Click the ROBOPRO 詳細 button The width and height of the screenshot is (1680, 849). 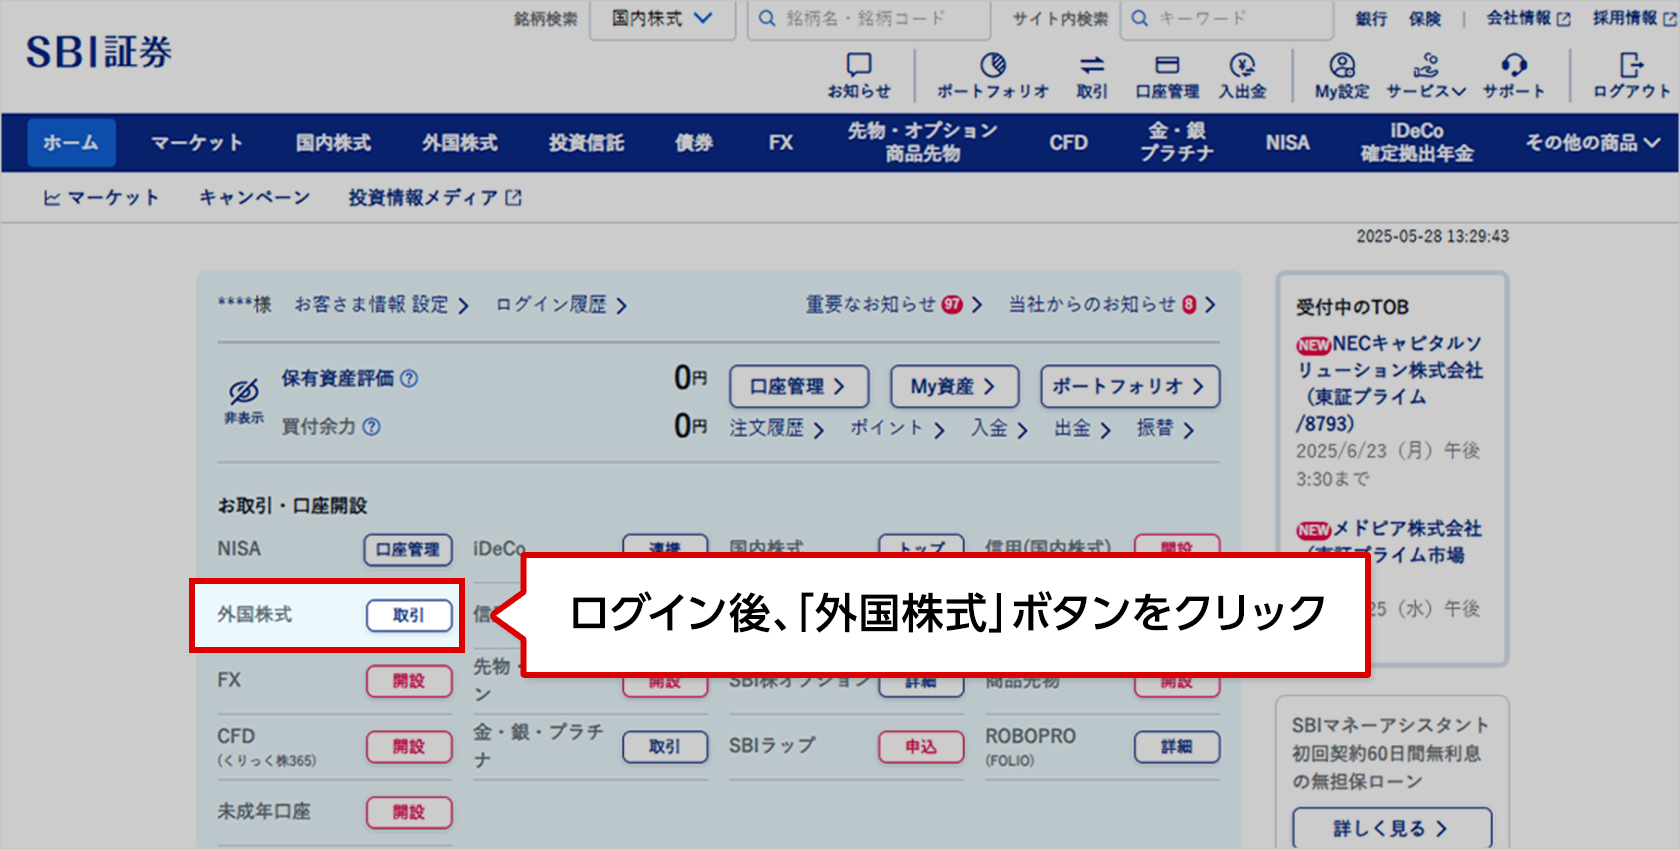[1177, 747]
